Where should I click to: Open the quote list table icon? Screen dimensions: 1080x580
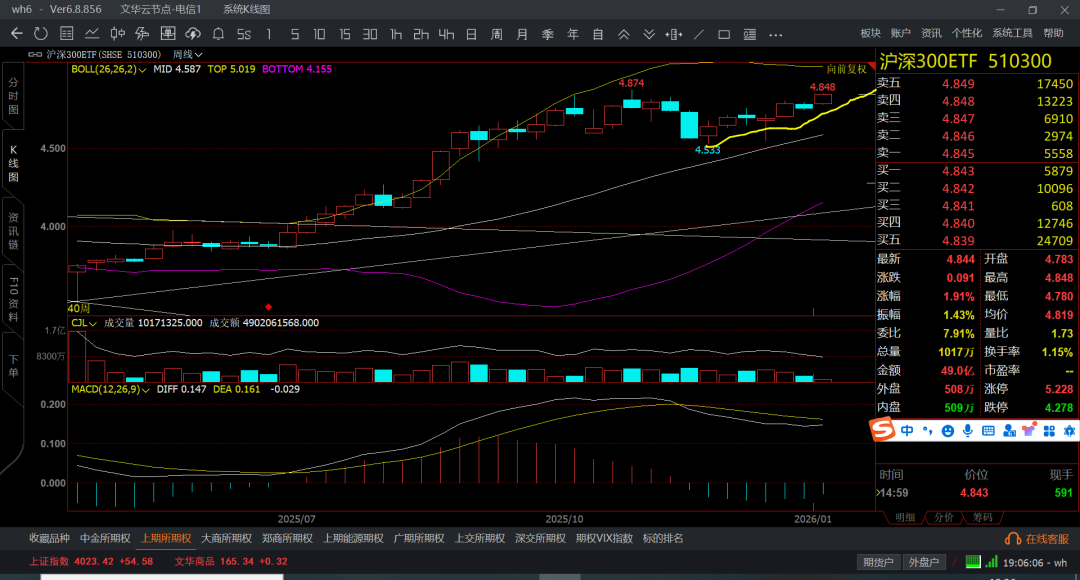66,34
